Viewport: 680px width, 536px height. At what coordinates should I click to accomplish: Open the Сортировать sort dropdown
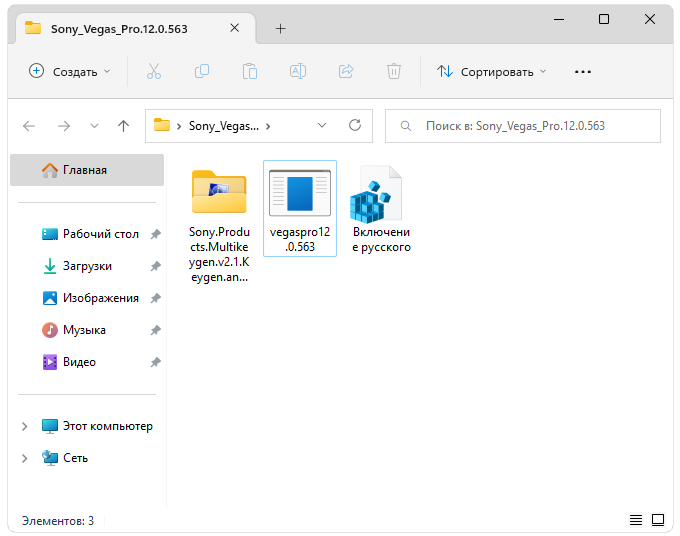[493, 71]
